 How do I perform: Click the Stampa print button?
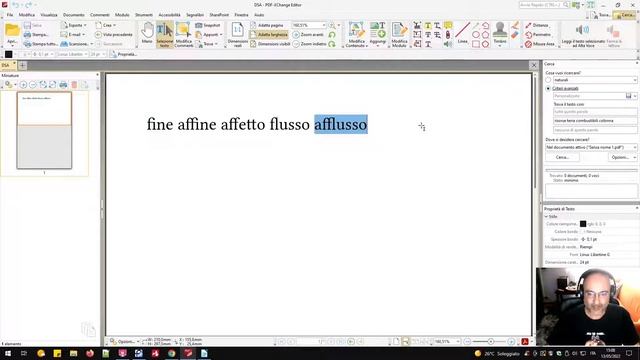pos(36,35)
